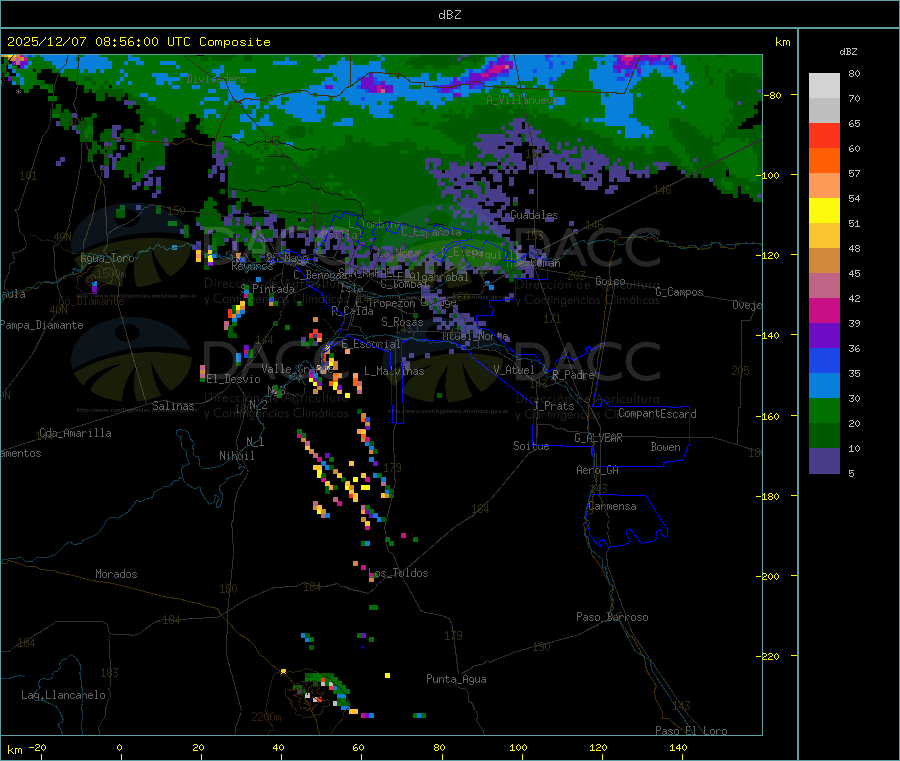Select the 'Guadales' place label
The width and height of the screenshot is (900, 761).
[534, 215]
